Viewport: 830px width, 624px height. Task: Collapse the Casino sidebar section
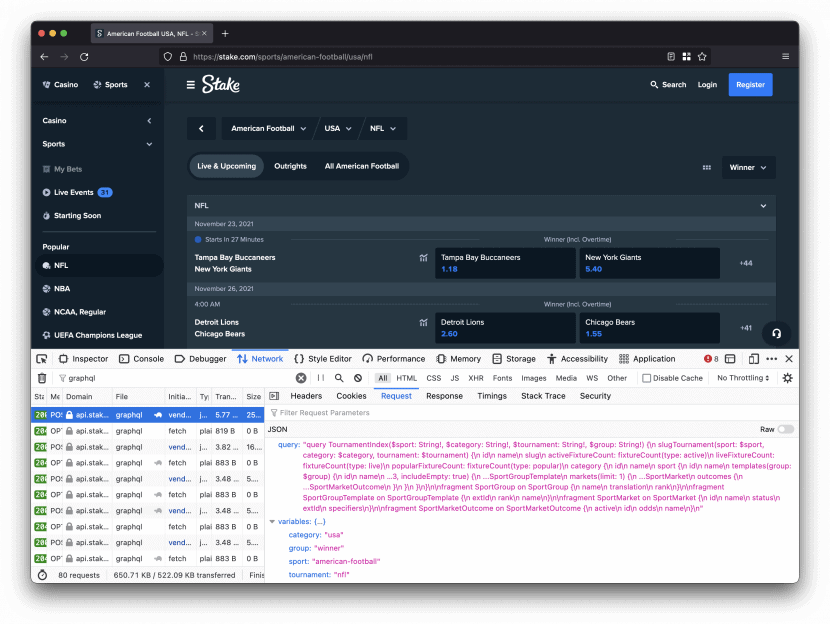coord(149,121)
